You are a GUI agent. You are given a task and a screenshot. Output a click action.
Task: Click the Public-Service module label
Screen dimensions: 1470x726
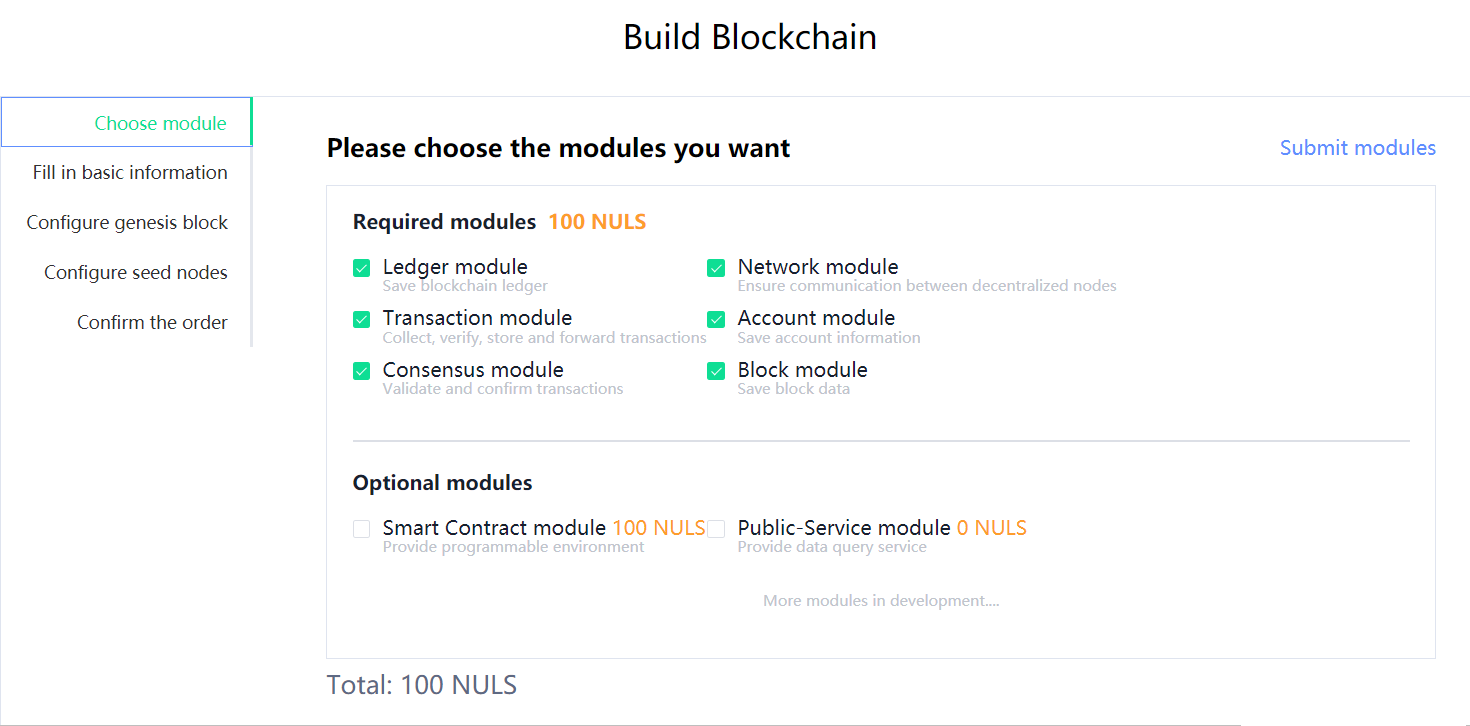pos(844,527)
